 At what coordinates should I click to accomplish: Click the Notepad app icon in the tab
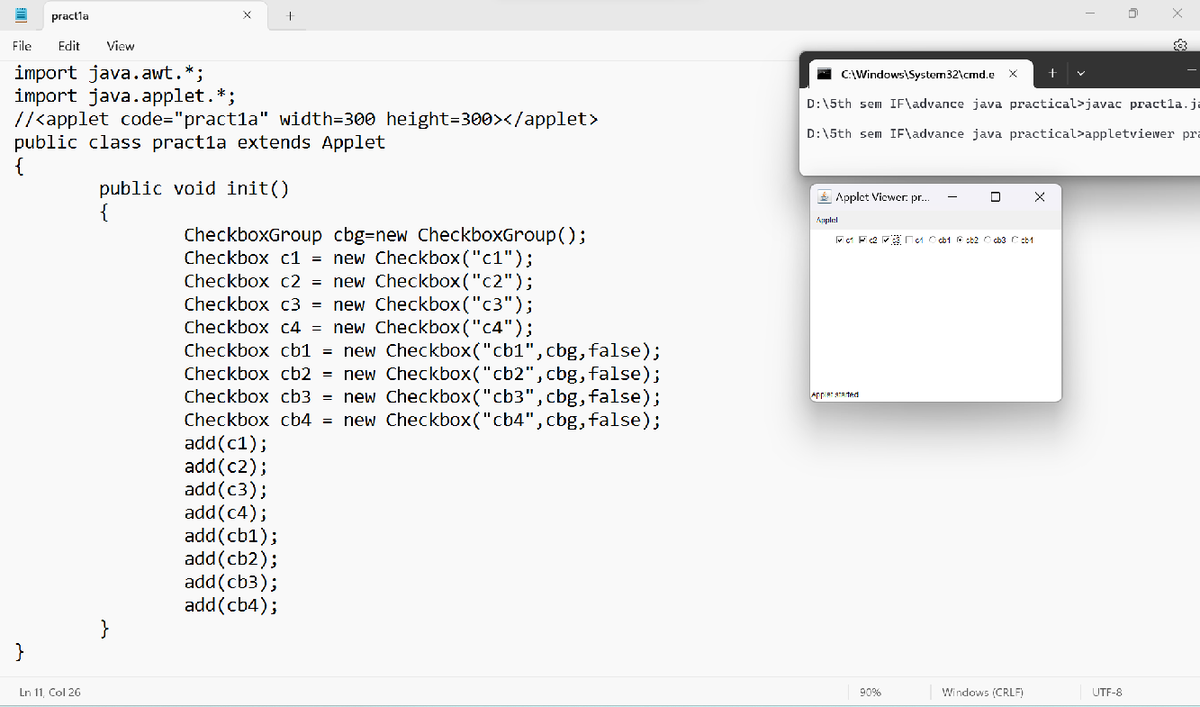pyautogui.click(x=20, y=14)
